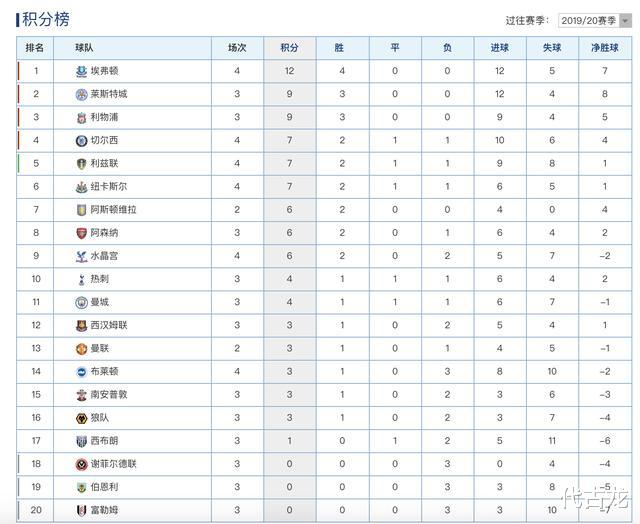This screenshot has width=640, height=524.
Task: Sort by the 进球 column header
Action: pos(500,48)
